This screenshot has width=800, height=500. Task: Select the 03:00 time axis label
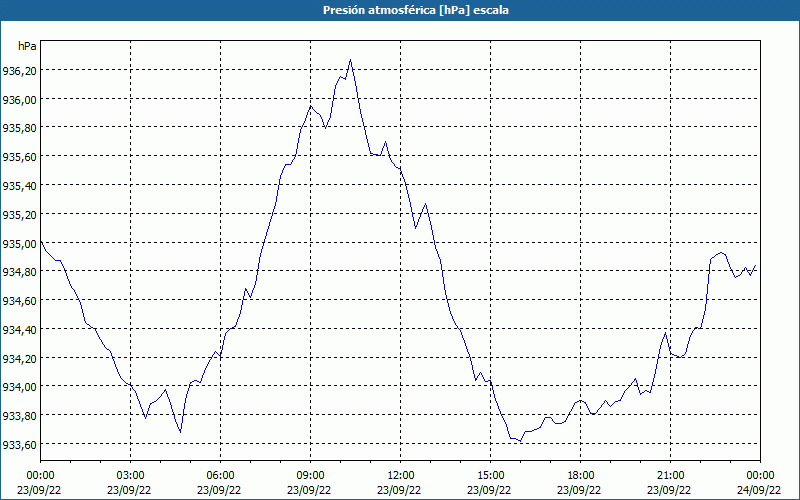(130, 476)
